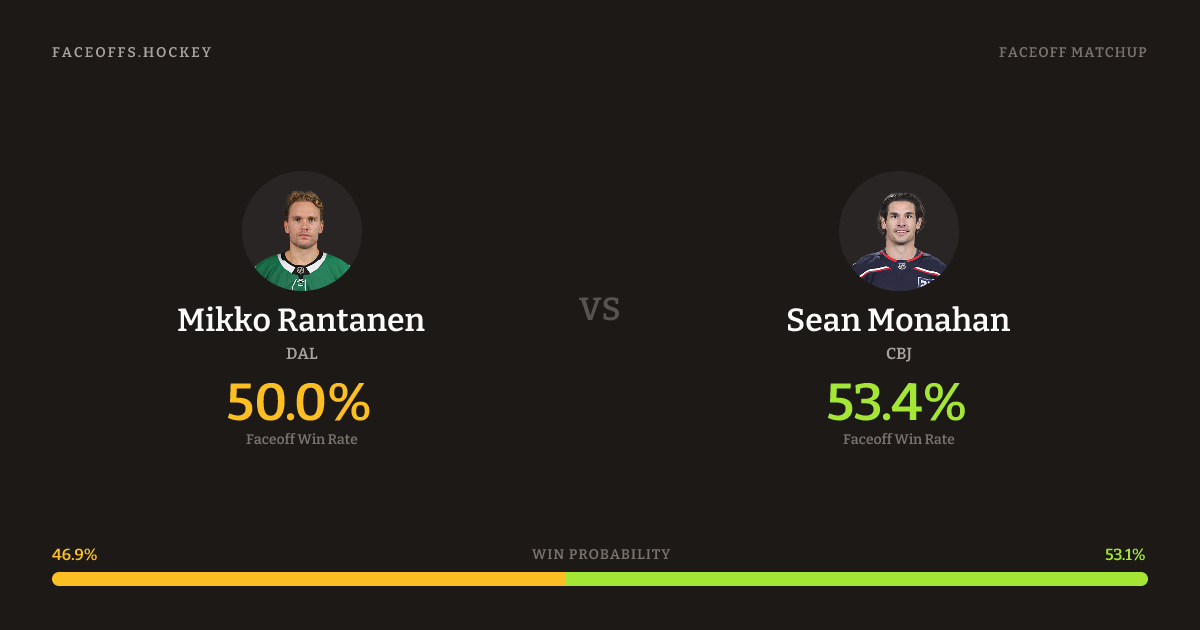Open the FACEOFFS.HOCKEY site link

[132, 52]
